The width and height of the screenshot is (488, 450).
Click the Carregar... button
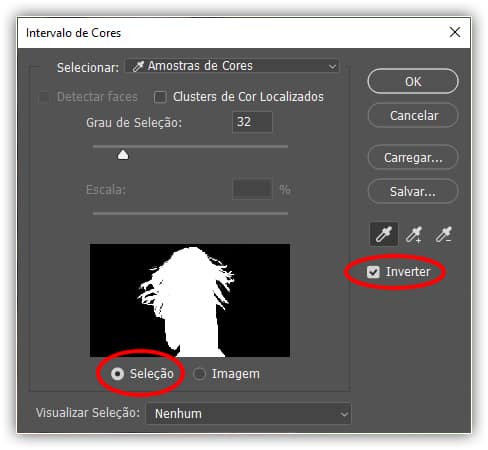pyautogui.click(x=413, y=157)
